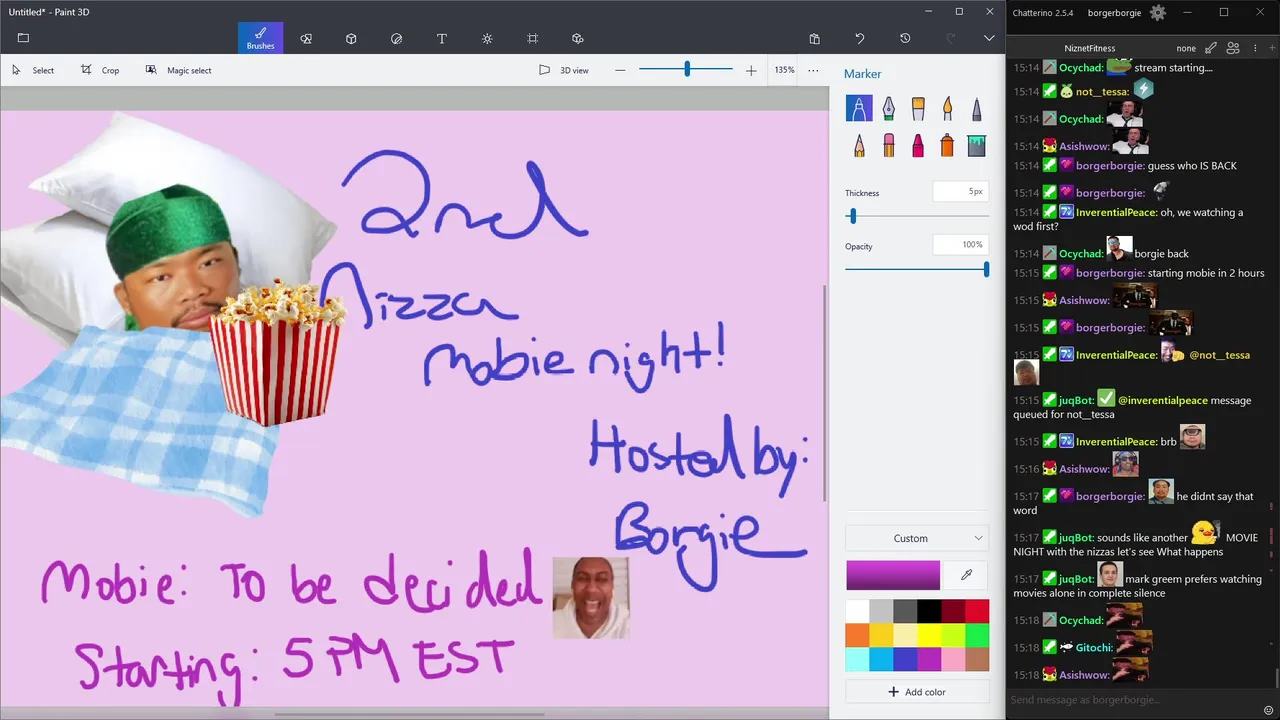Pick the light cyan color swatch

[857, 659]
